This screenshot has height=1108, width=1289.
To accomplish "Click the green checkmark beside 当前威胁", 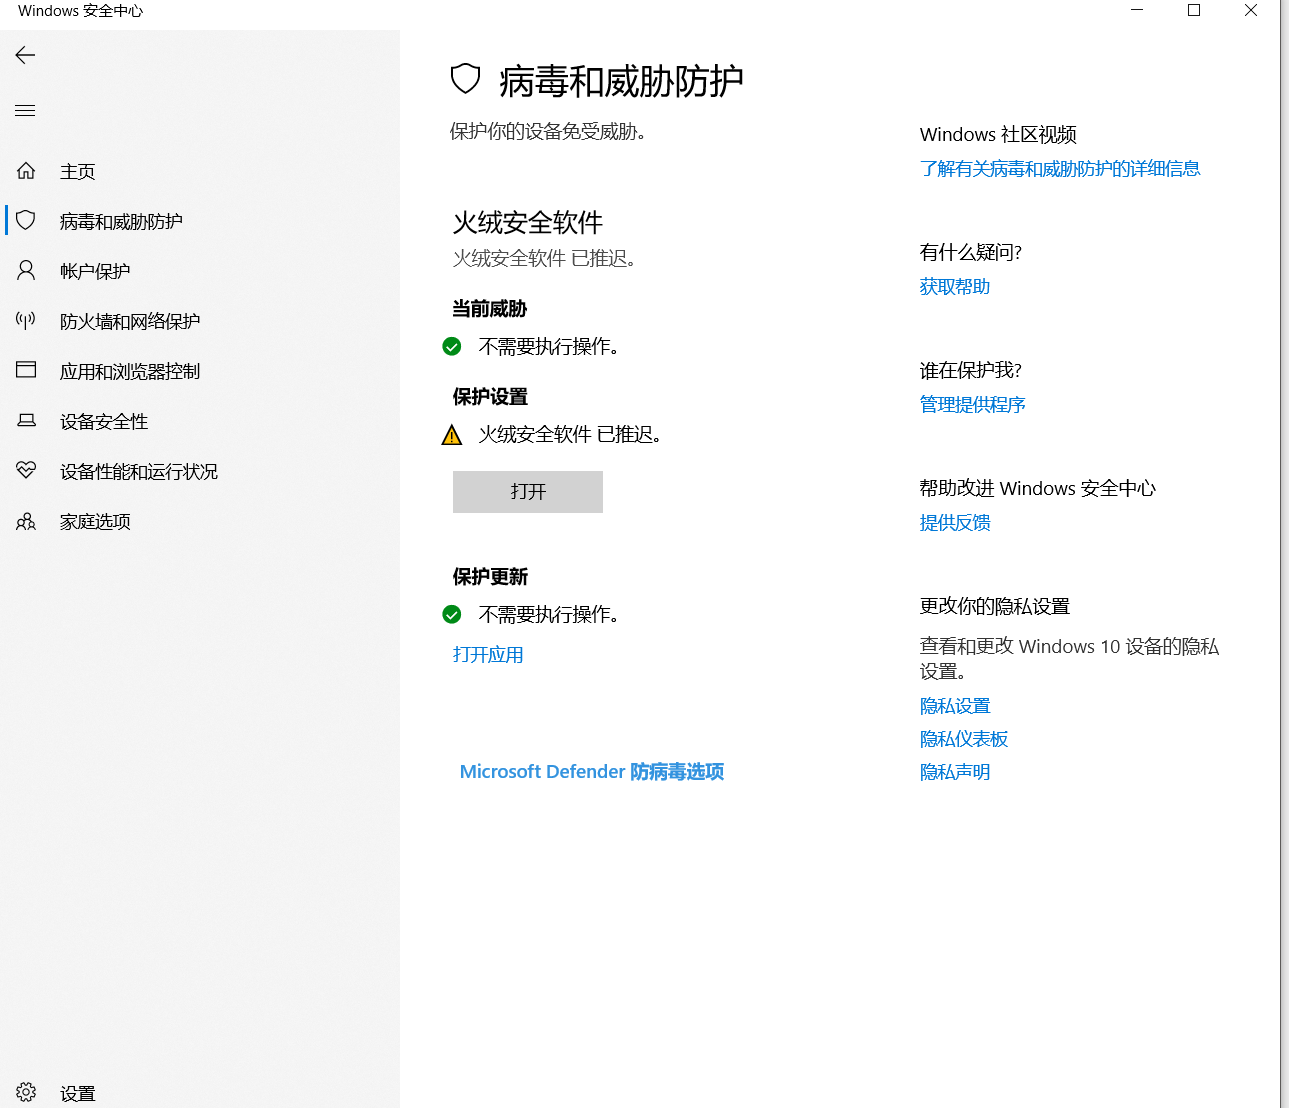I will click(x=451, y=346).
